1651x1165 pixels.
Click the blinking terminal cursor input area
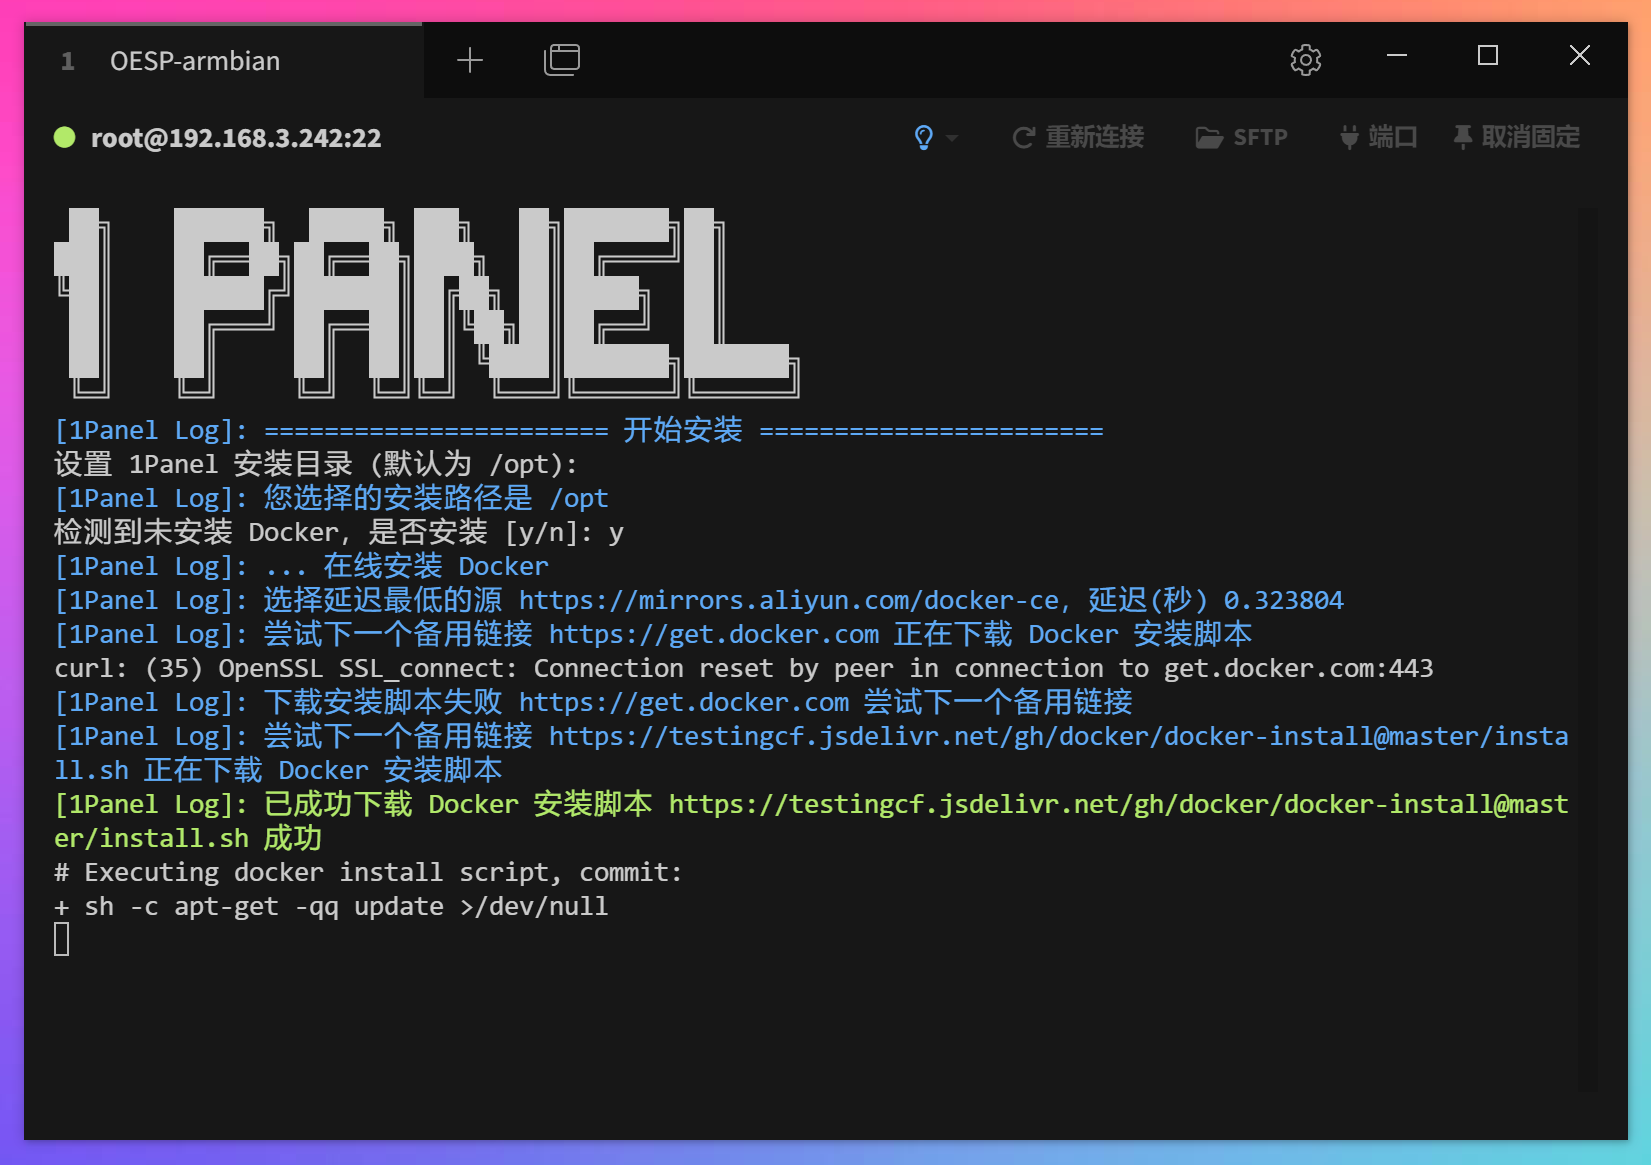[x=61, y=939]
